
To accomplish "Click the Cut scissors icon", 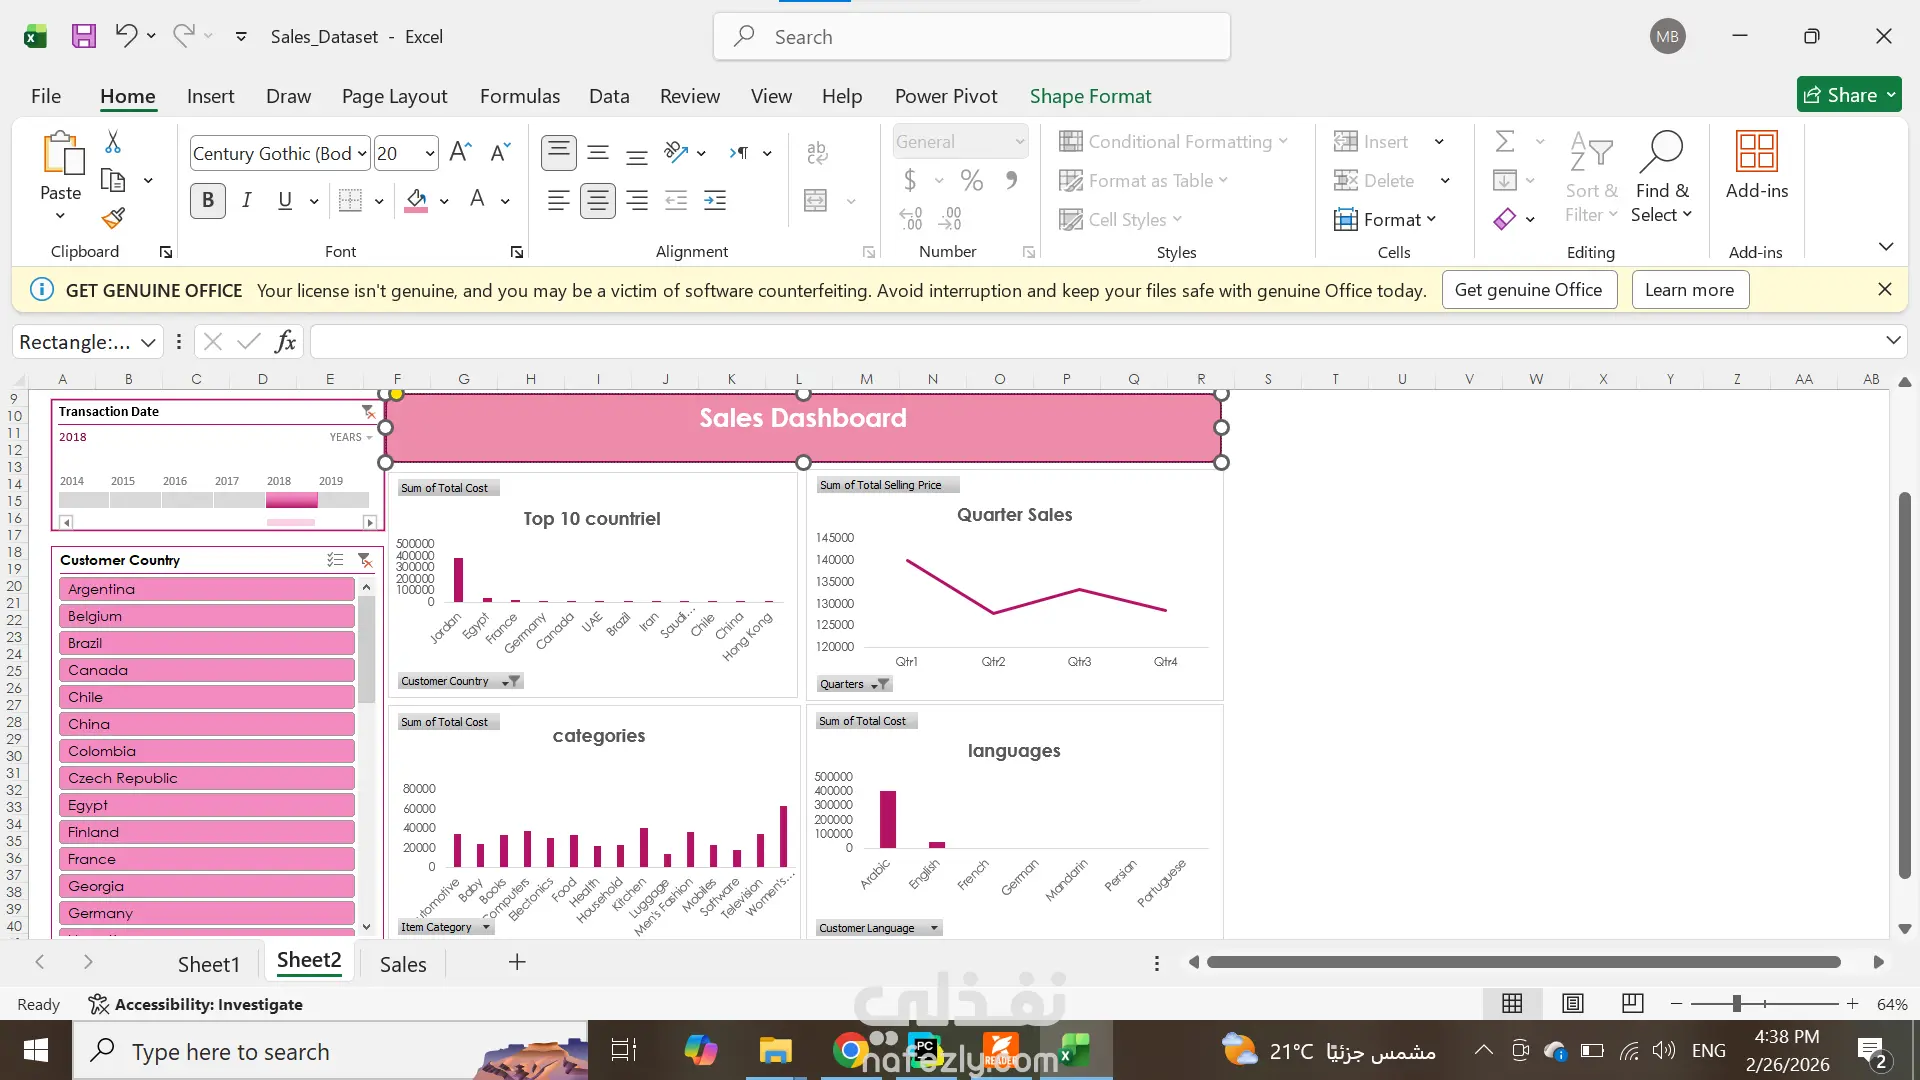I will pos(113,143).
